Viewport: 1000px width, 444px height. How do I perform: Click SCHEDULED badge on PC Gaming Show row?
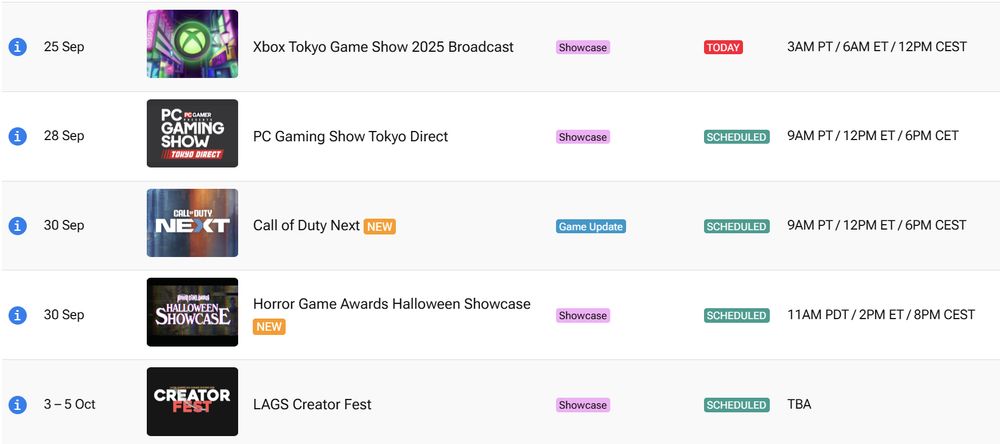737,137
